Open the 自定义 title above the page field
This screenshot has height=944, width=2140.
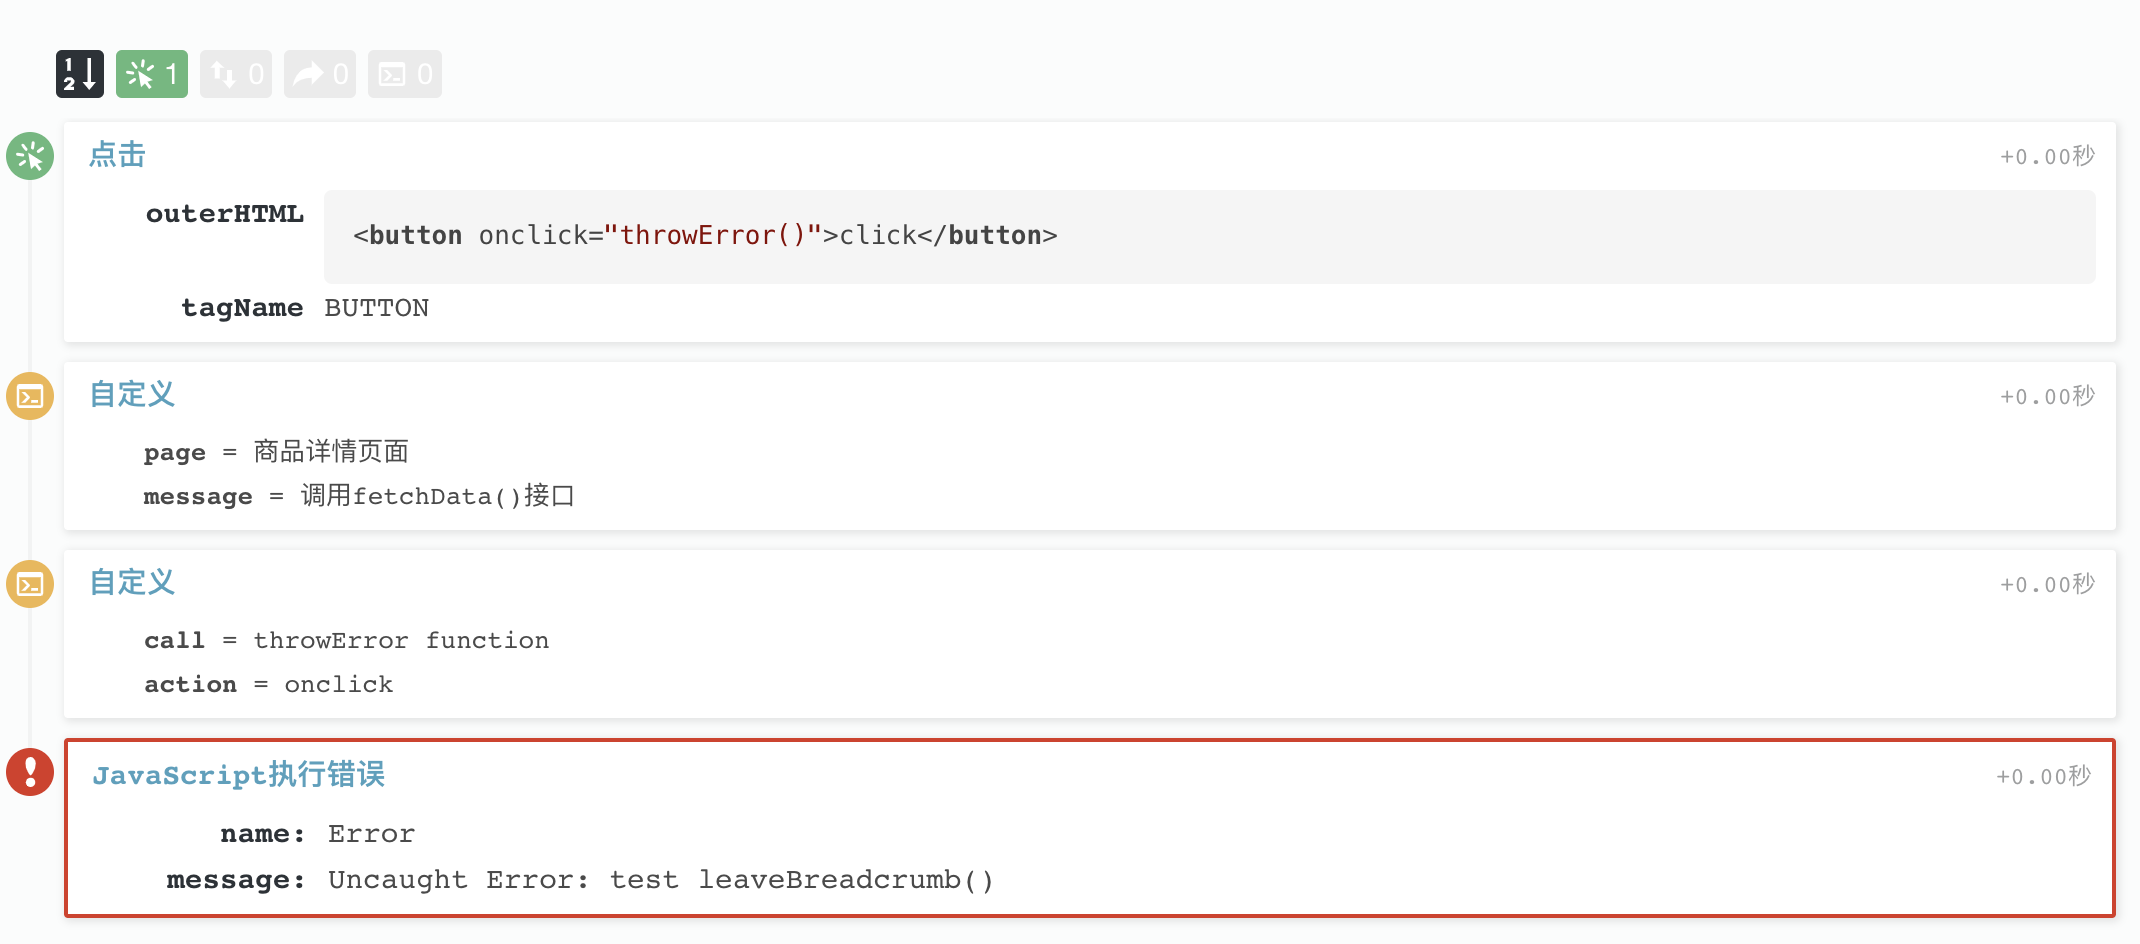pos(132,394)
